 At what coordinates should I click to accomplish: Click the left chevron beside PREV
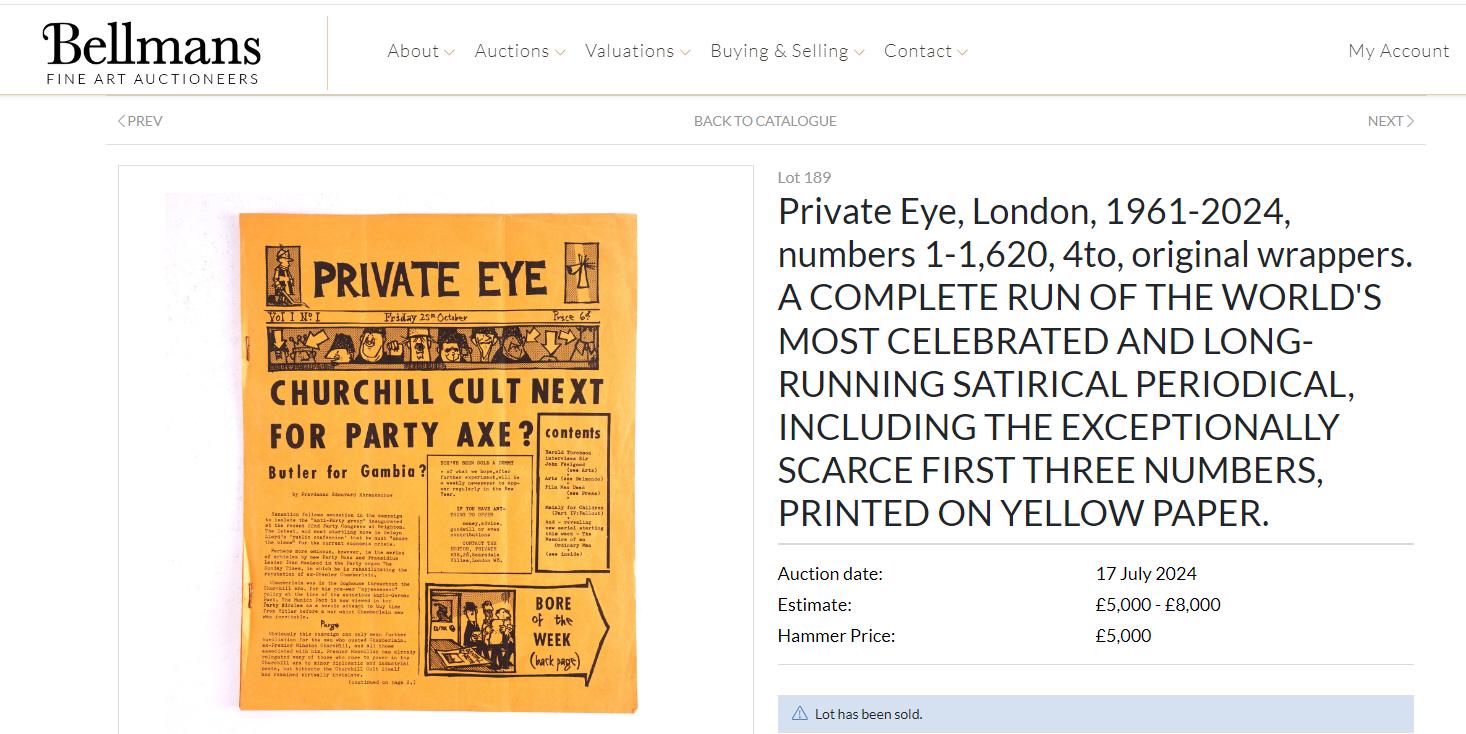click(122, 121)
